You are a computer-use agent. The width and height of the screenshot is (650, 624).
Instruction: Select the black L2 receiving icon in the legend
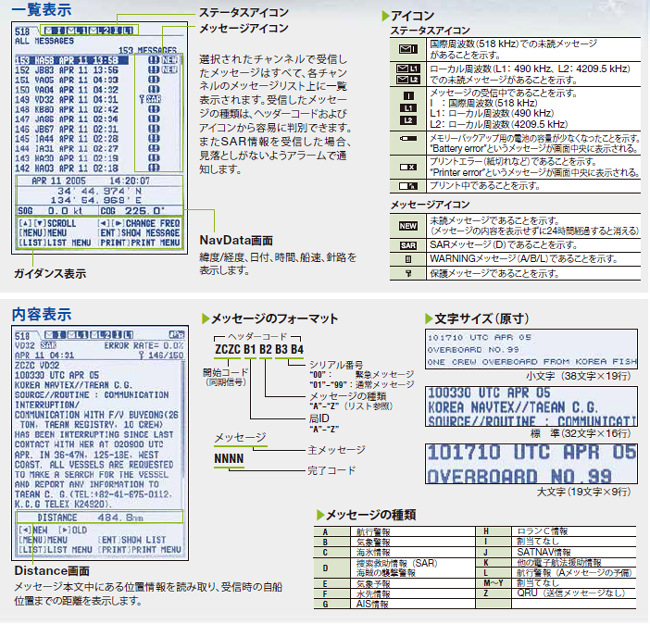408,120
